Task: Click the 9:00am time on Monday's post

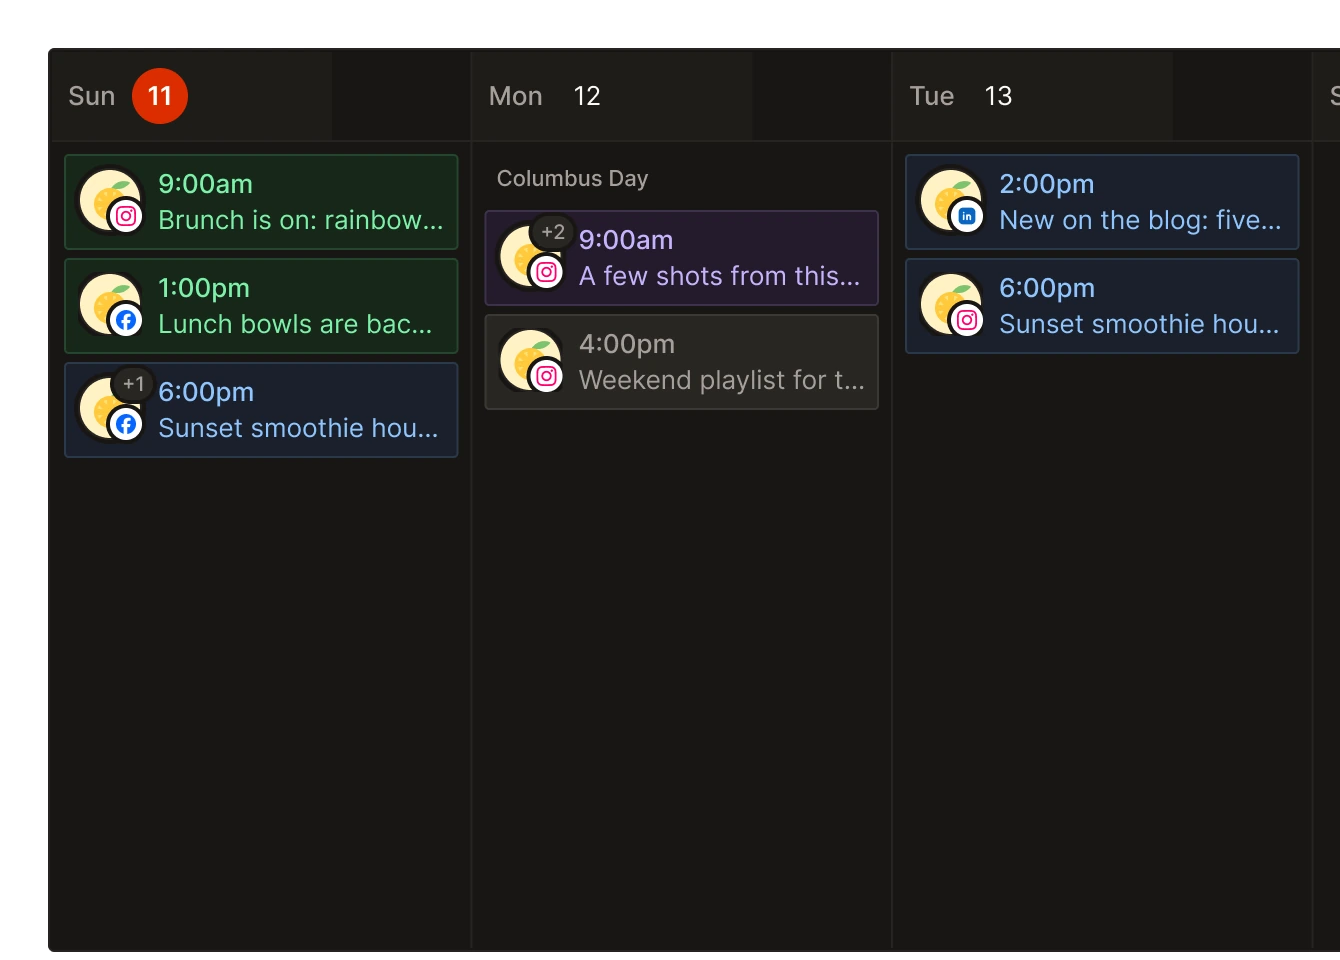Action: (x=626, y=240)
